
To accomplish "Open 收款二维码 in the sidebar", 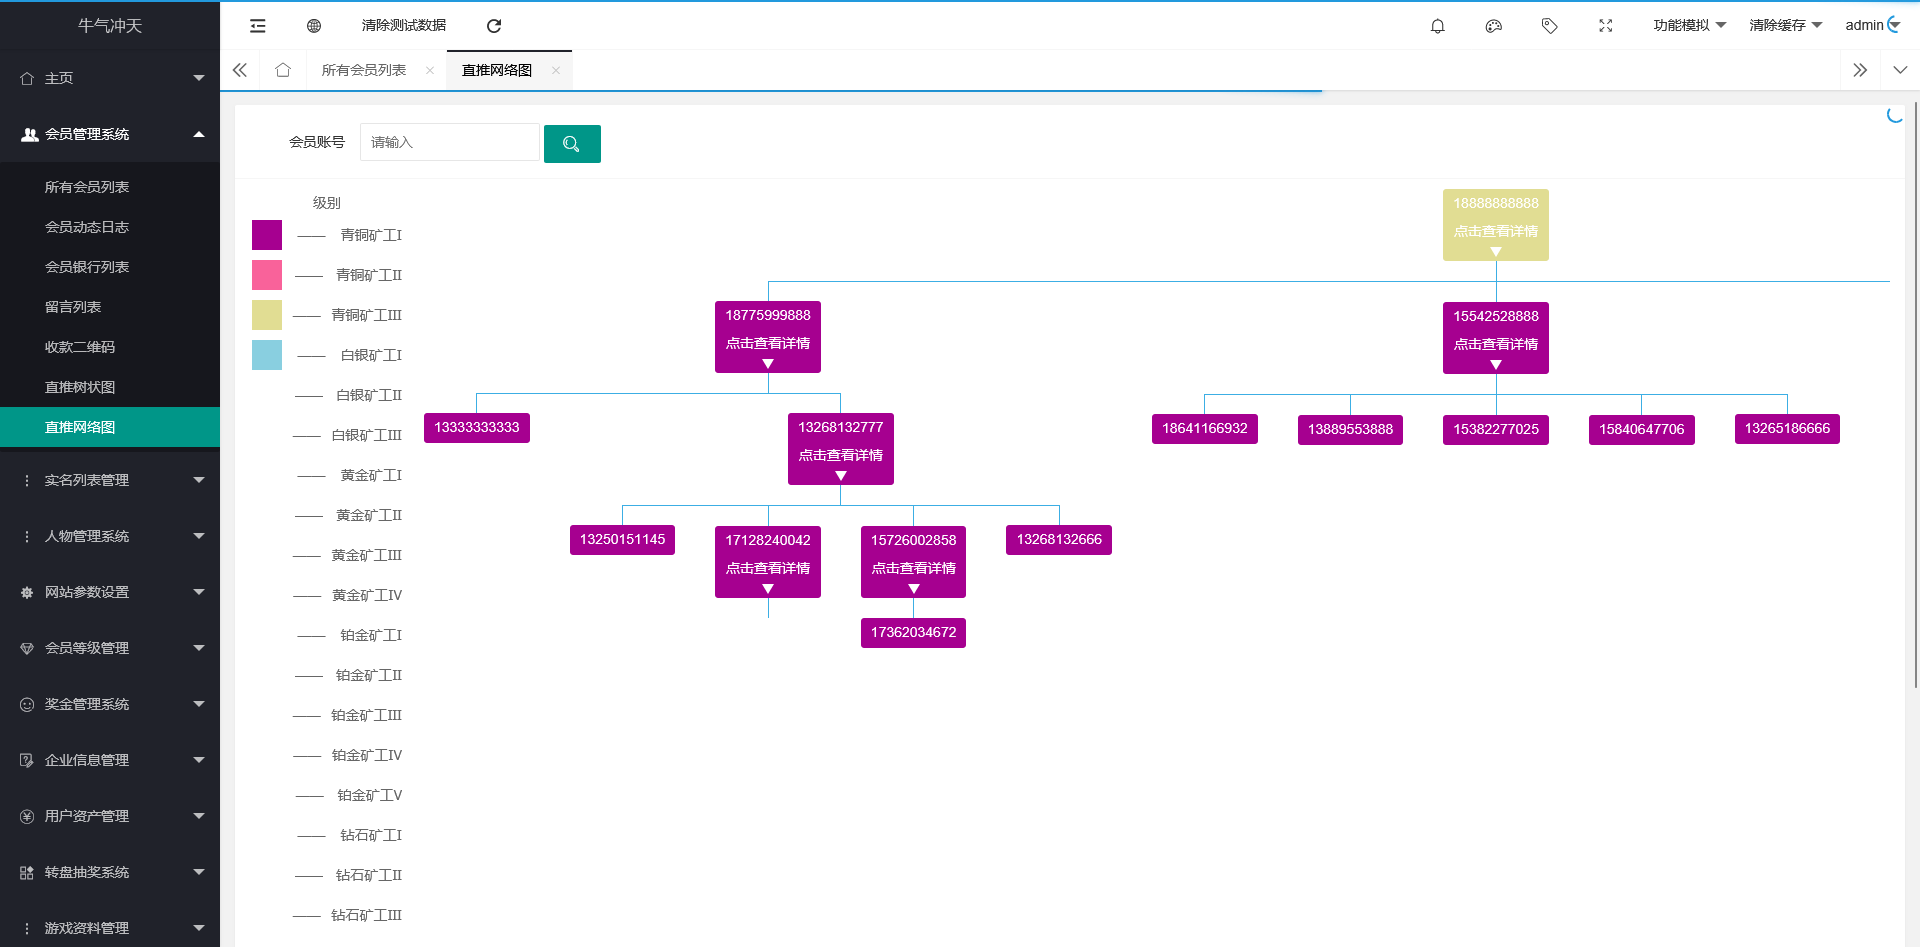I will tap(110, 347).
